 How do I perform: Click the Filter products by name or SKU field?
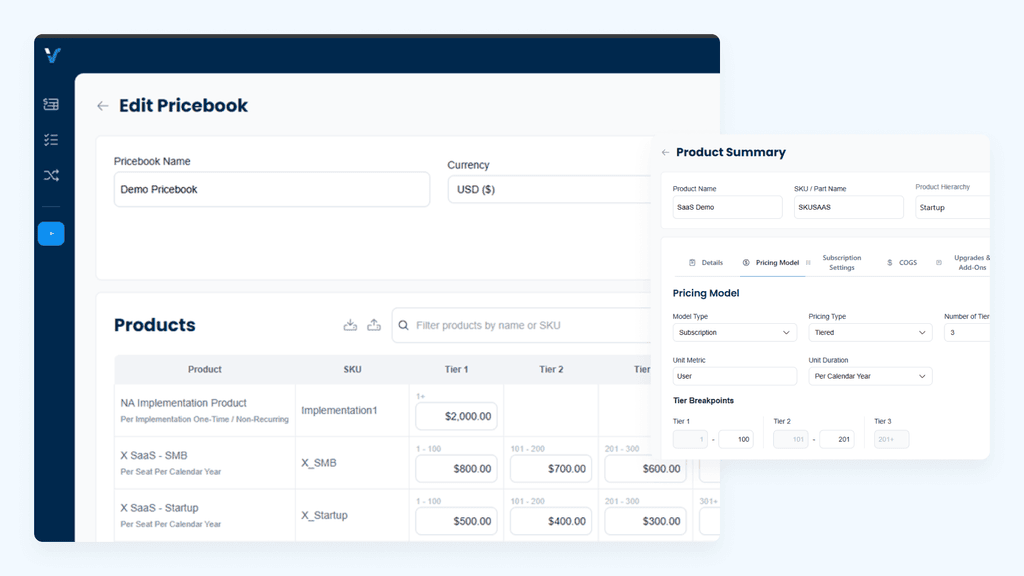522,325
